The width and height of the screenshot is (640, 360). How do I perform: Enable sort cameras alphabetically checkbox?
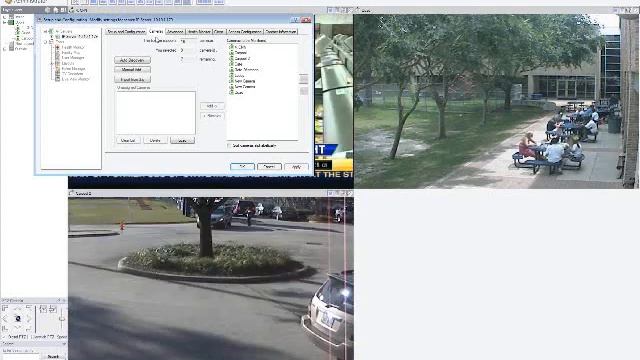229,146
